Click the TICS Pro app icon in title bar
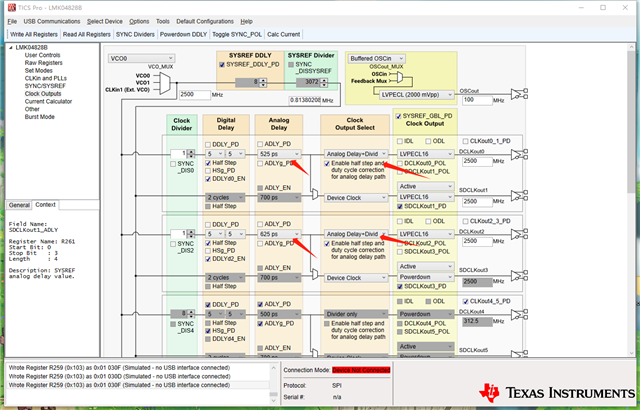 point(11,7)
